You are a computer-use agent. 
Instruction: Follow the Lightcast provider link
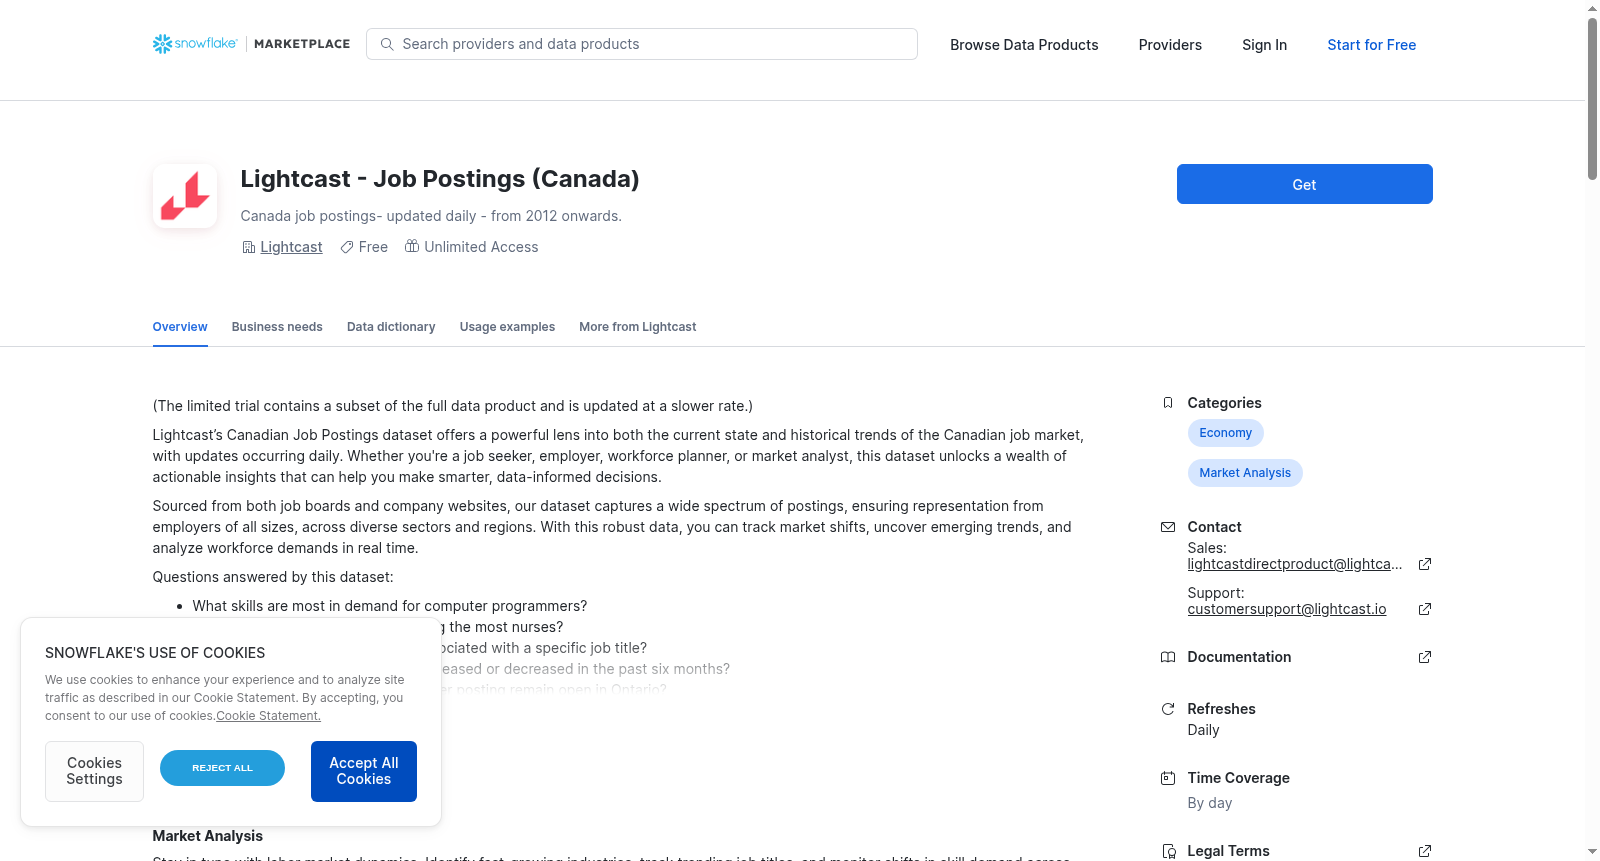pyautogui.click(x=291, y=247)
